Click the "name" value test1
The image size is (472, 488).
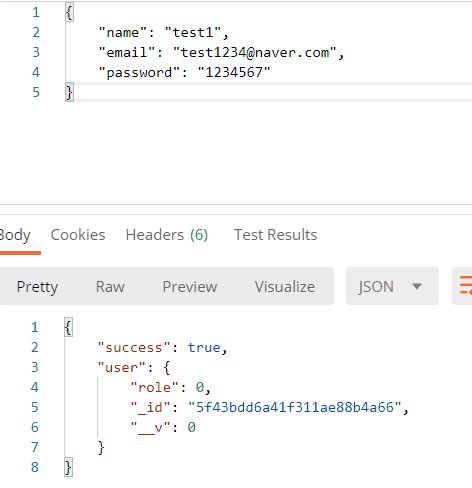point(193,32)
